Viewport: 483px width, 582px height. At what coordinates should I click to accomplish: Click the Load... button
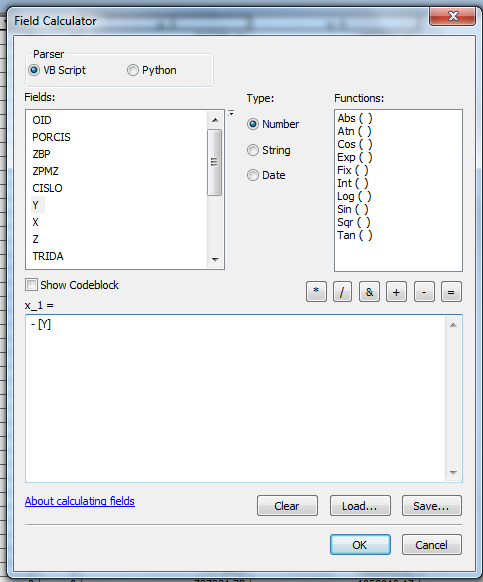pos(360,506)
